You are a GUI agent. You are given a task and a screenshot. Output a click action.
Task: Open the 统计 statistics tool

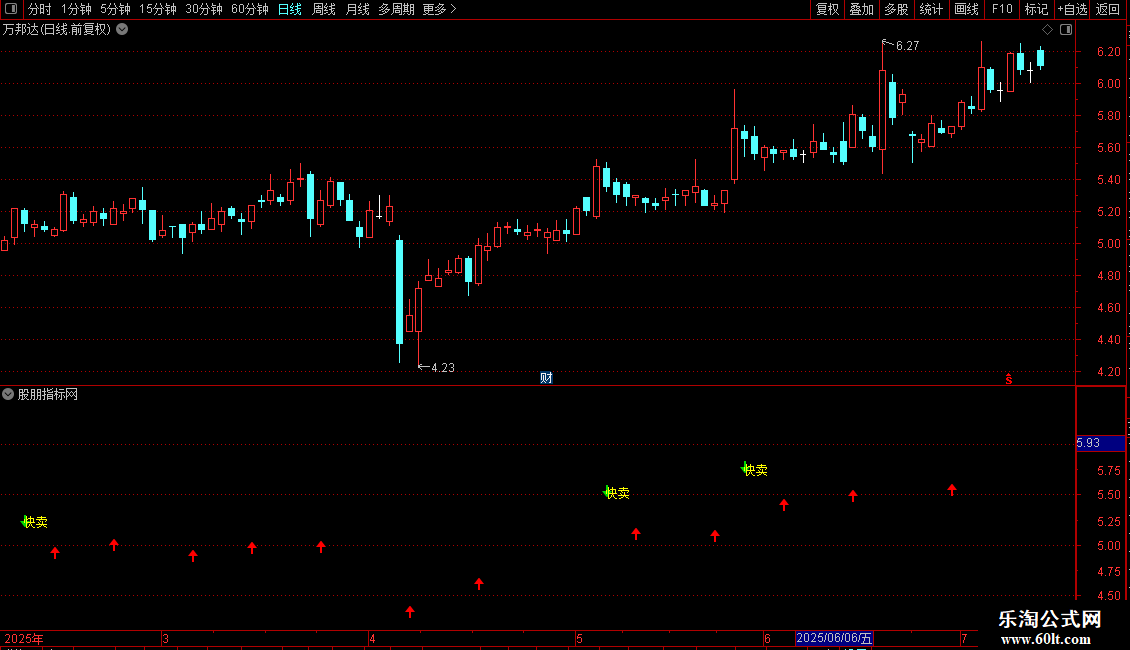[x=931, y=9]
